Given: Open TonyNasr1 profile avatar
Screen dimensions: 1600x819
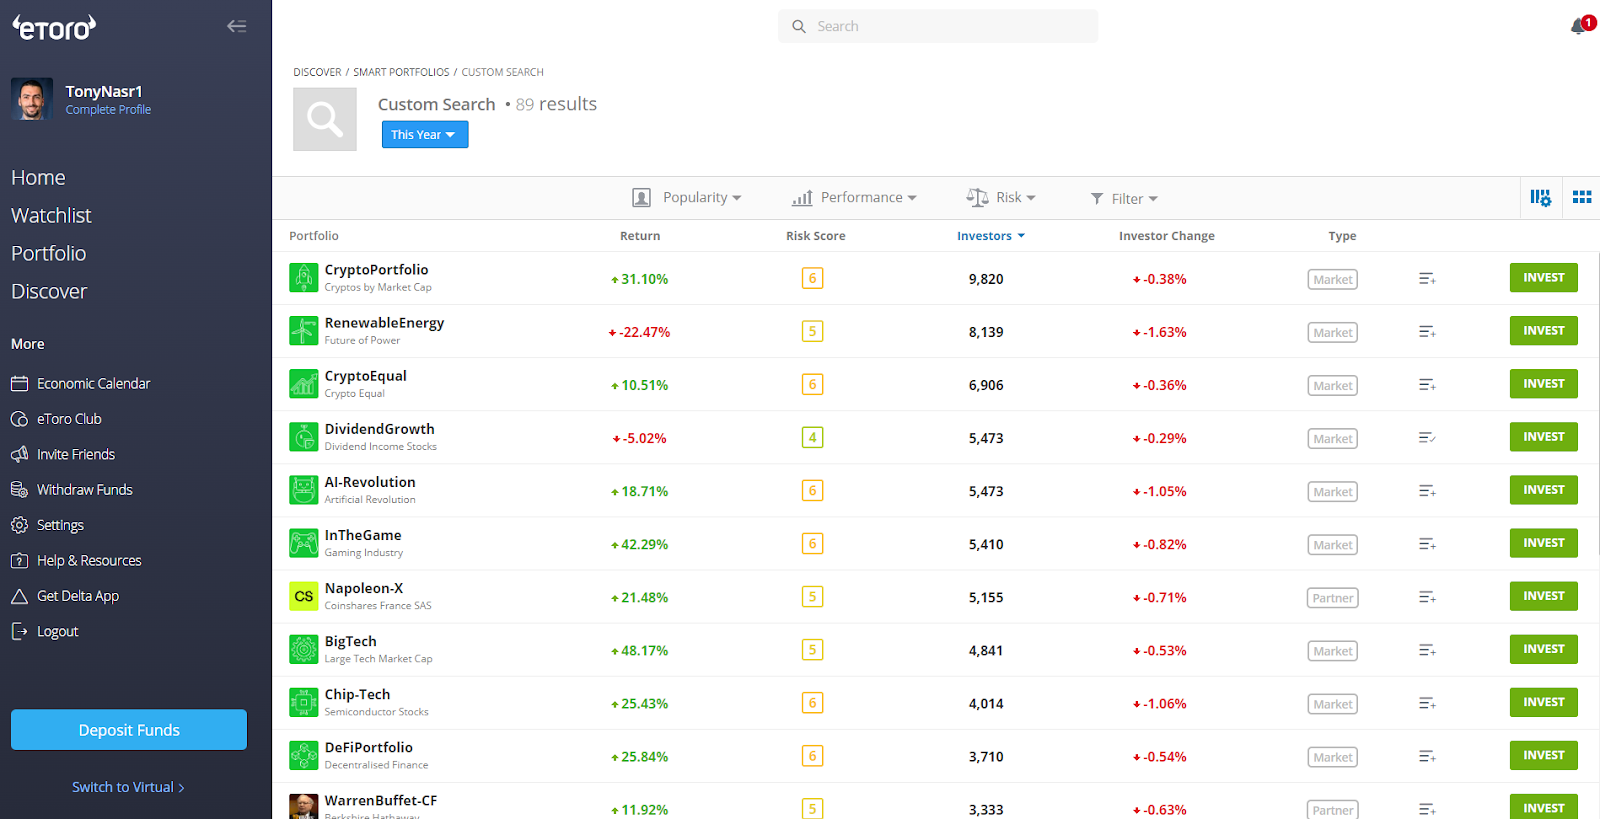Looking at the screenshot, I should point(32,99).
